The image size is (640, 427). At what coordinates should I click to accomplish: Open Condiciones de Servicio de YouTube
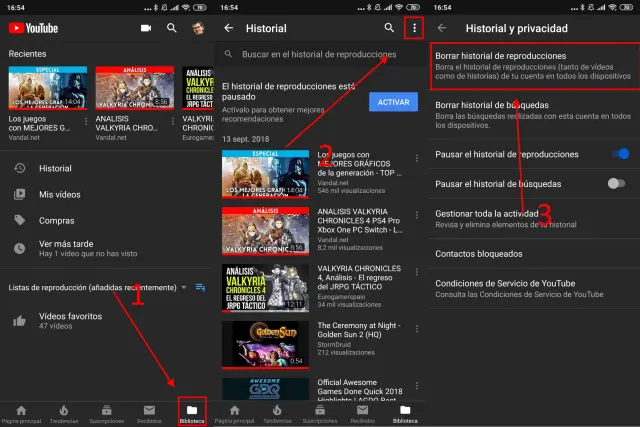click(x=520, y=289)
